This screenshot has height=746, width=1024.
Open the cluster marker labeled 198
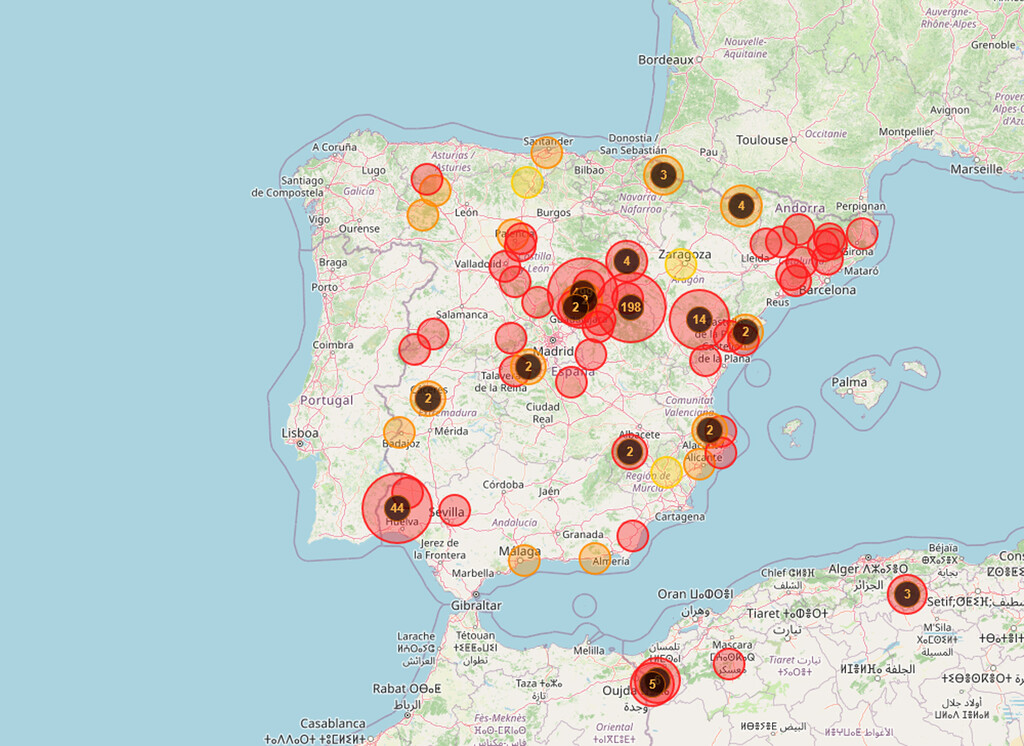point(630,307)
